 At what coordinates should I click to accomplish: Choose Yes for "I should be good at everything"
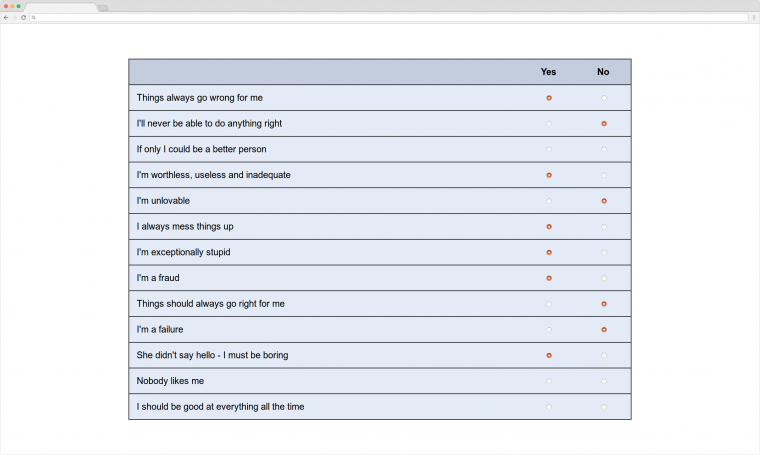pyautogui.click(x=549, y=407)
